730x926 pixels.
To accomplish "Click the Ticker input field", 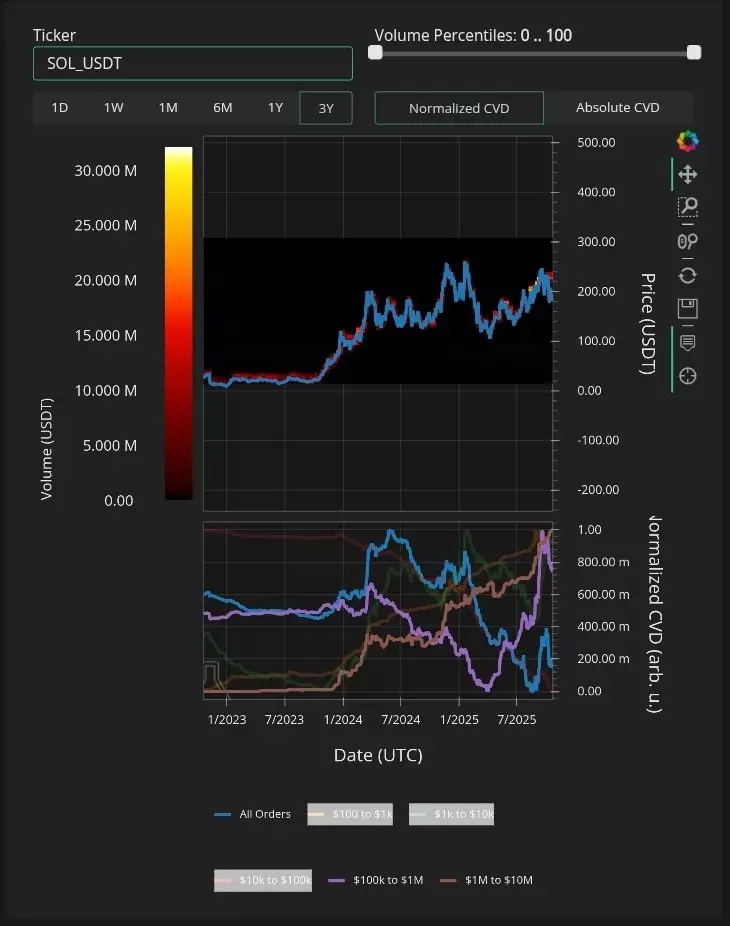I will pyautogui.click(x=193, y=63).
